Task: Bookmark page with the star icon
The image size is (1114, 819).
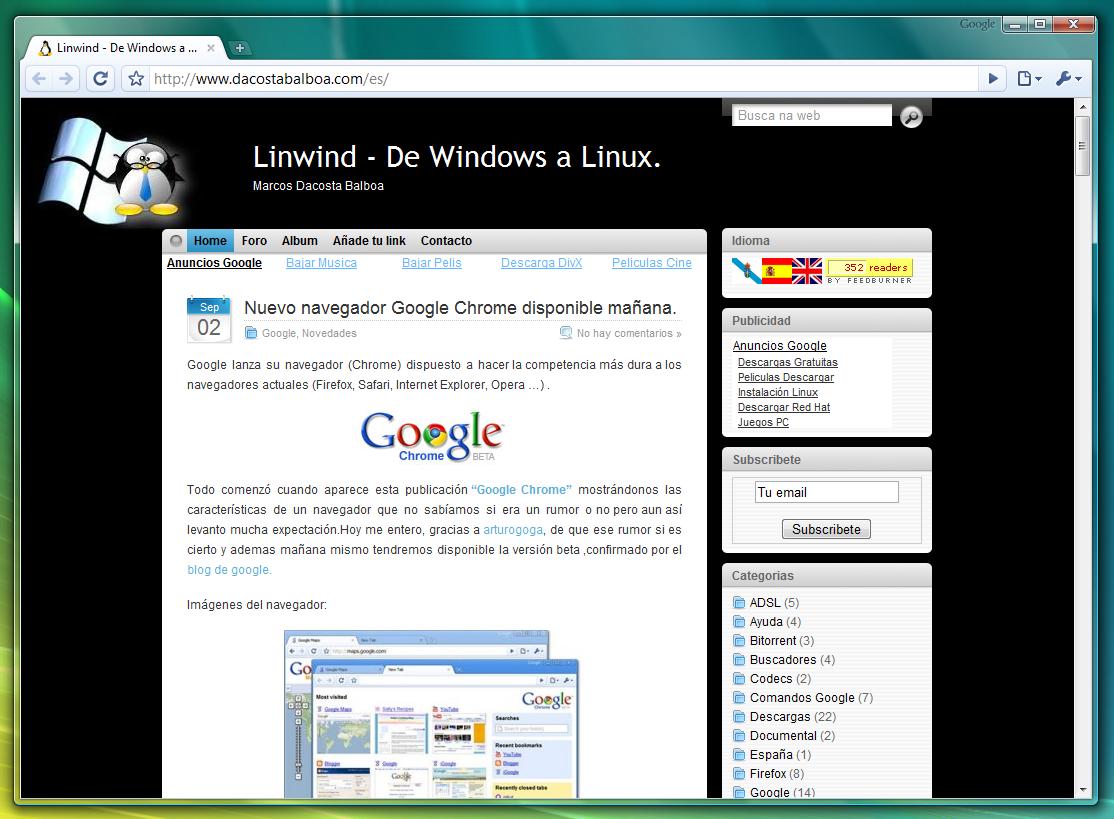Action: click(x=136, y=79)
